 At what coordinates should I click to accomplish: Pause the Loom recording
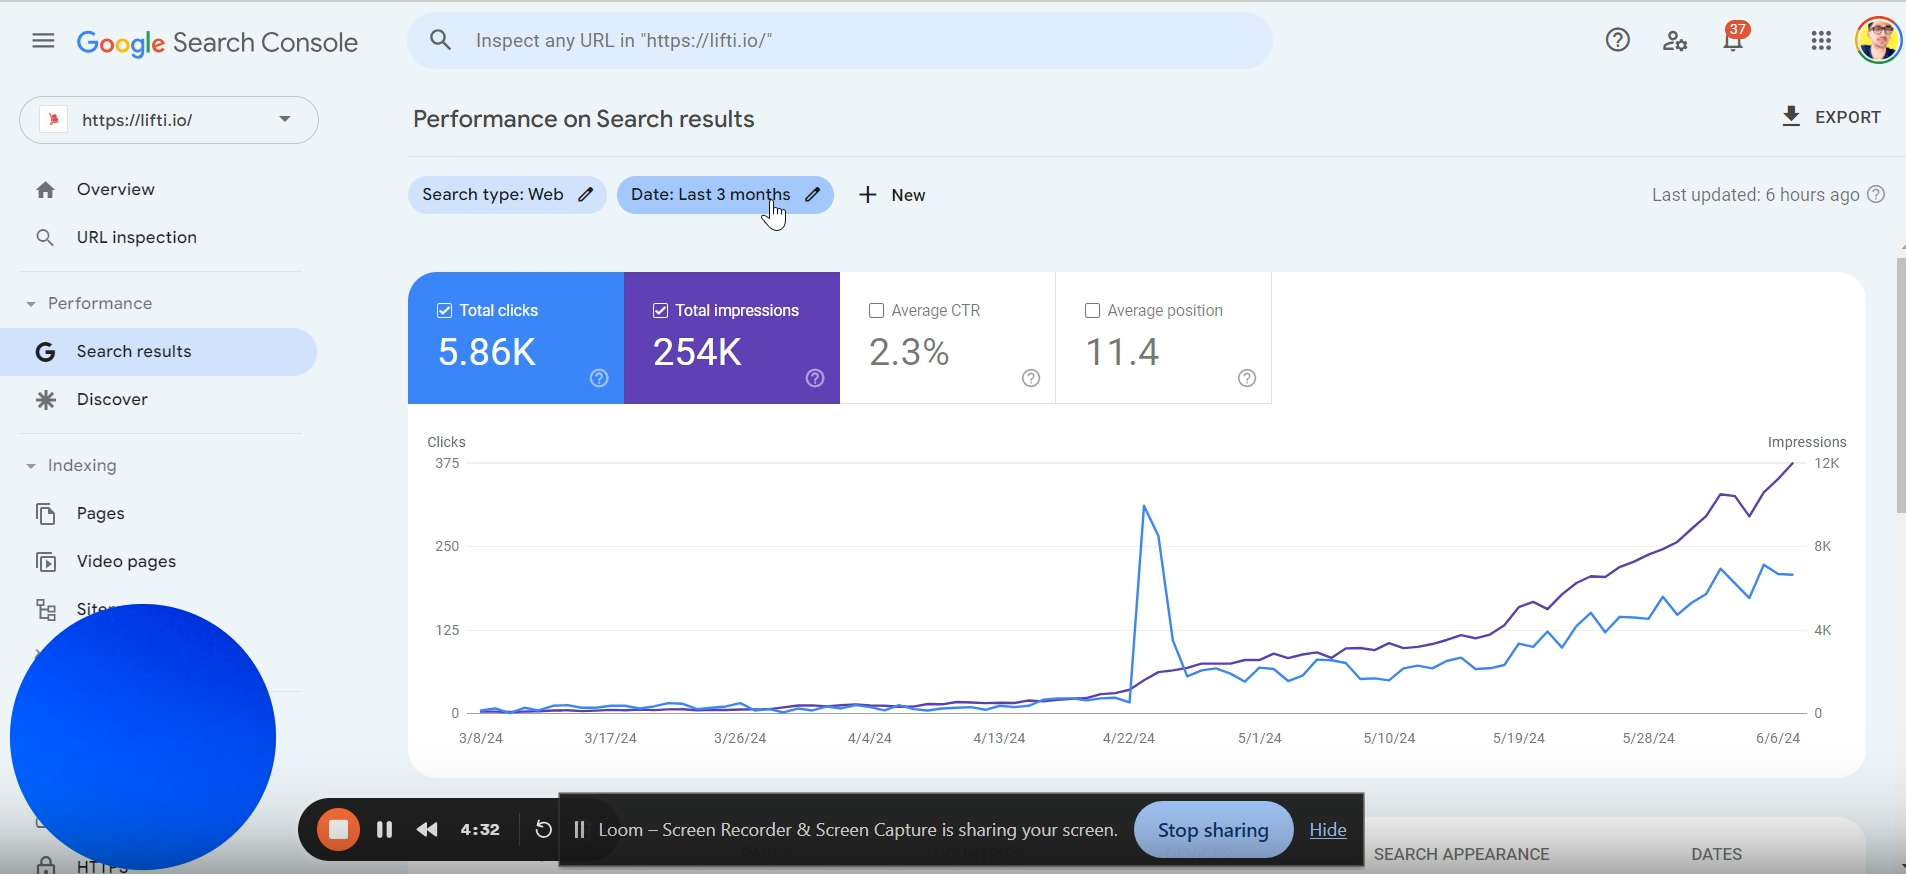384,830
